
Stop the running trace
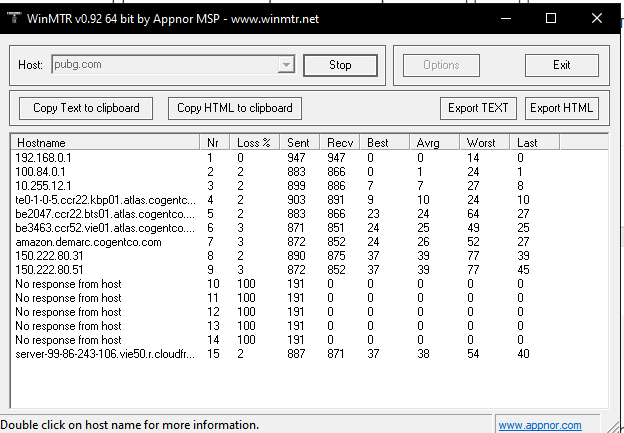pyautogui.click(x=340, y=65)
